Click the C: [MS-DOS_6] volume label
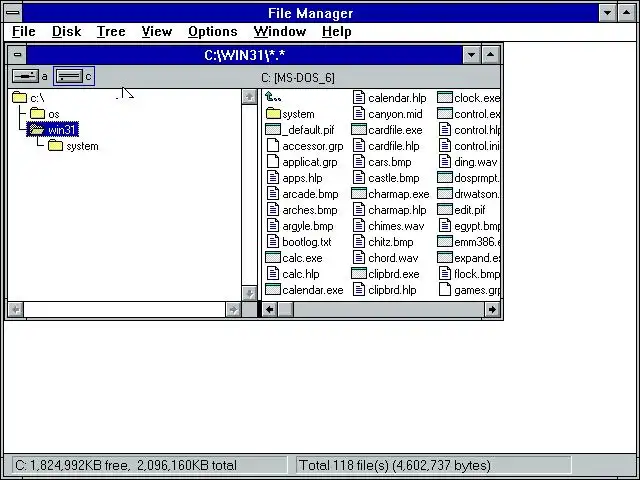The image size is (640, 480). pos(298,78)
